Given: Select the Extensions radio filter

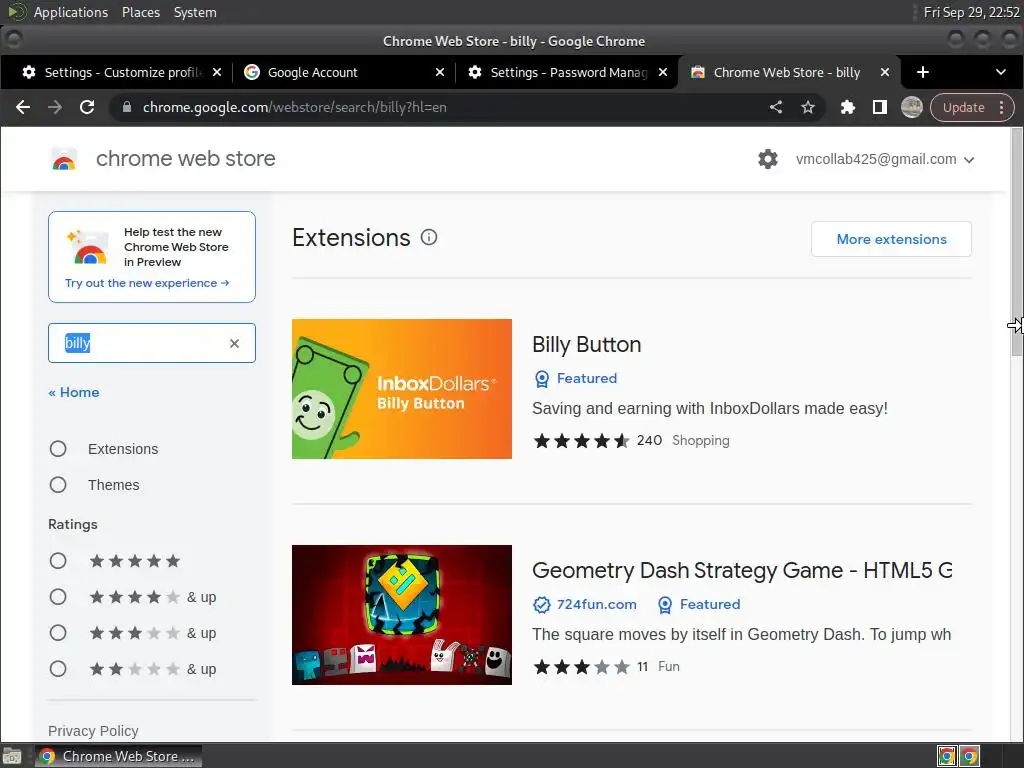Looking at the screenshot, I should (58, 449).
